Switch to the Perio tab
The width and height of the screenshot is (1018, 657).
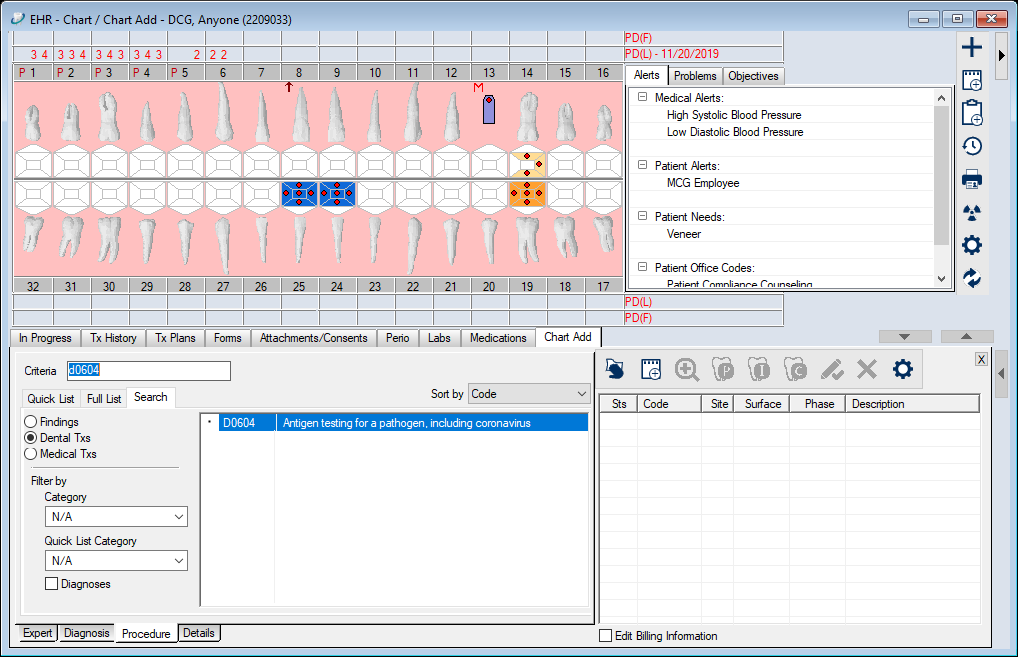click(x=398, y=338)
